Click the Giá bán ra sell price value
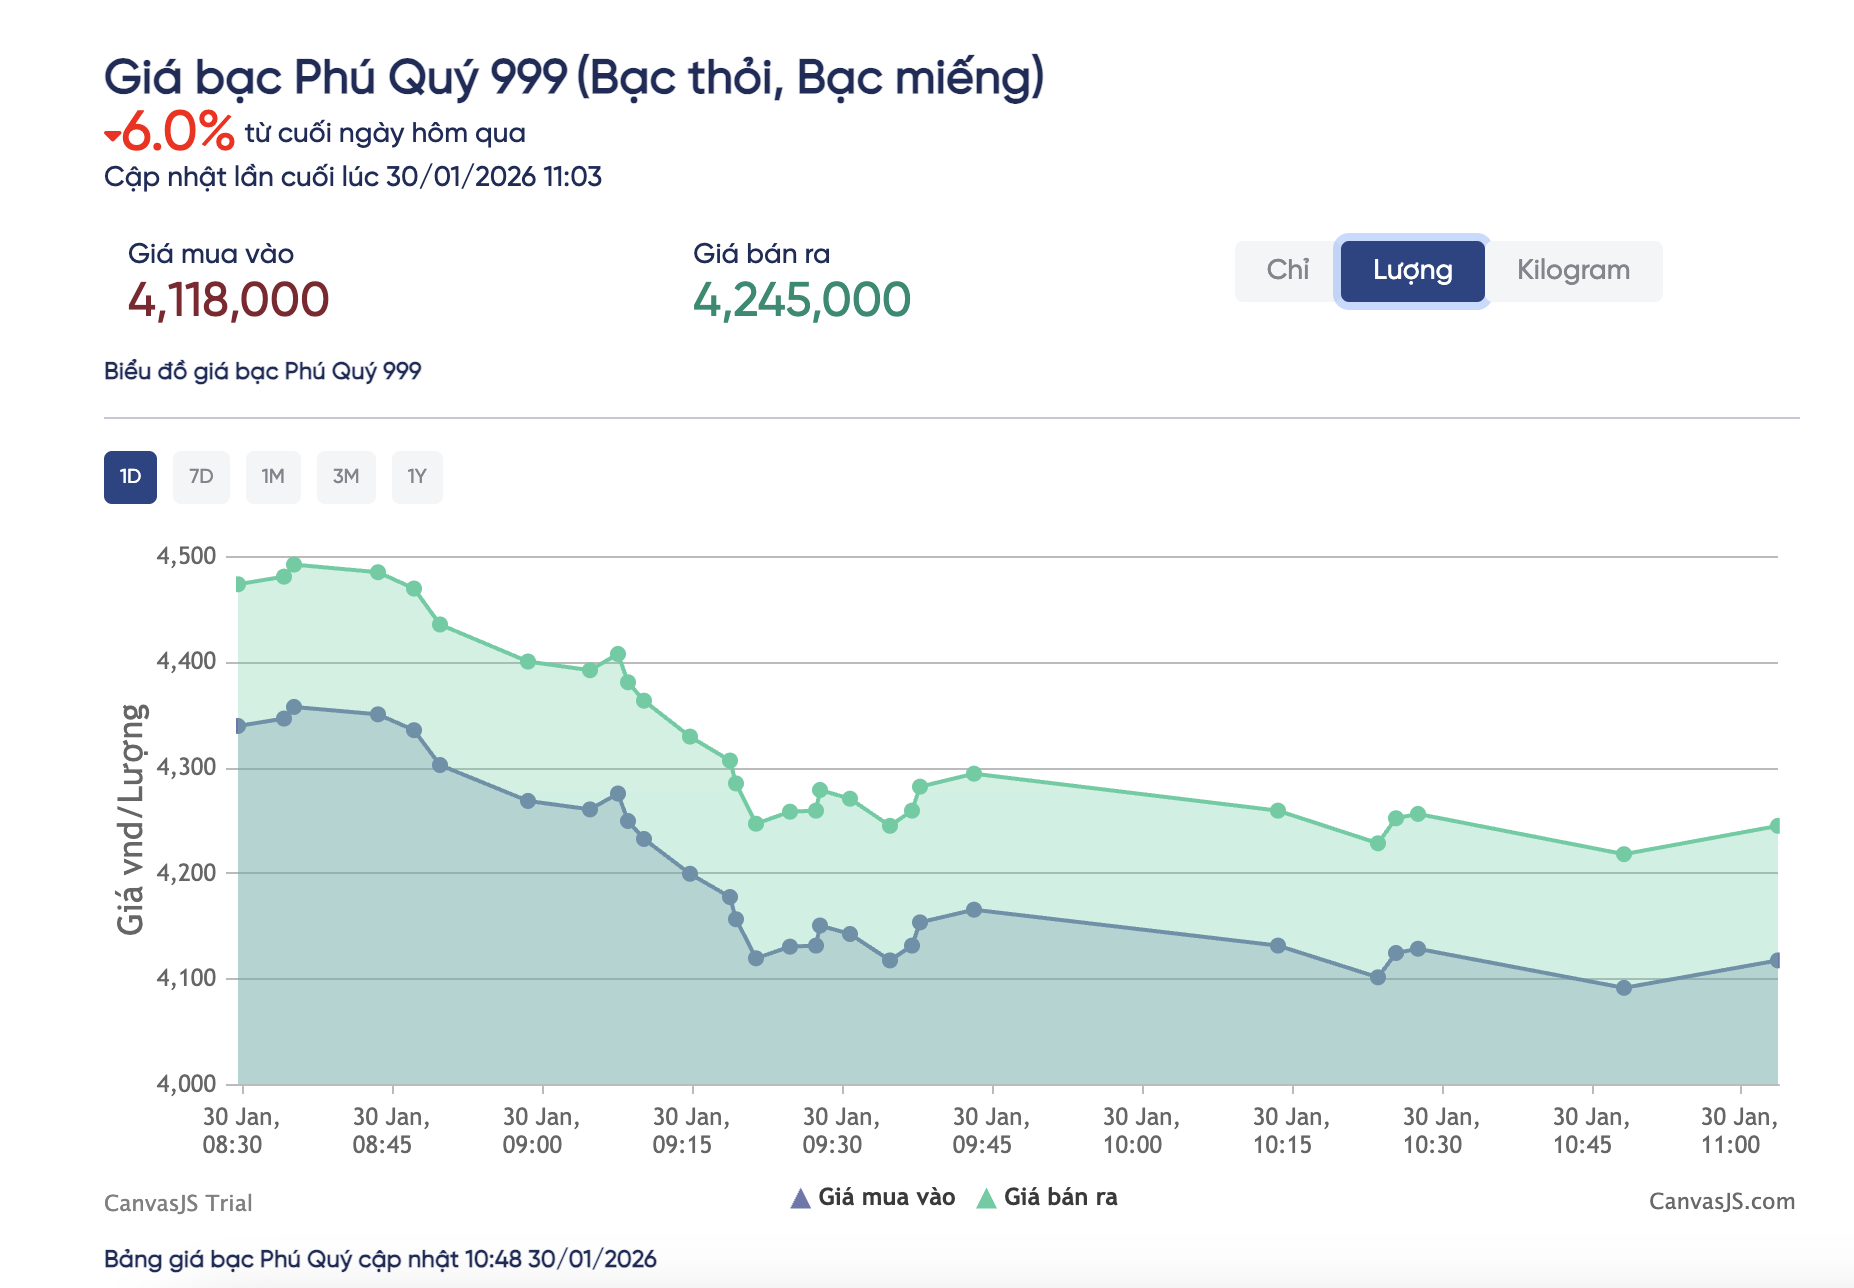 click(x=802, y=298)
